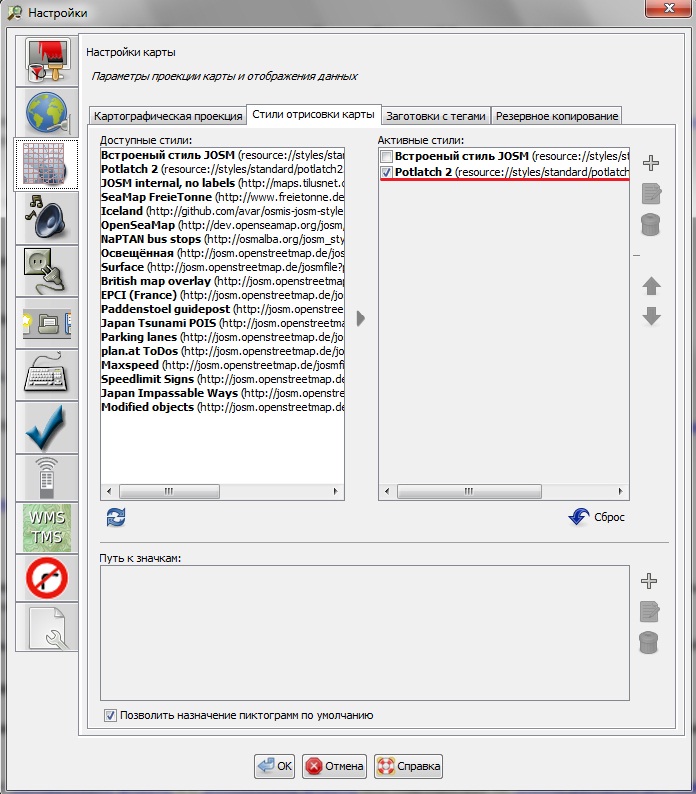Activate the selected style with the right arrow

(361, 319)
